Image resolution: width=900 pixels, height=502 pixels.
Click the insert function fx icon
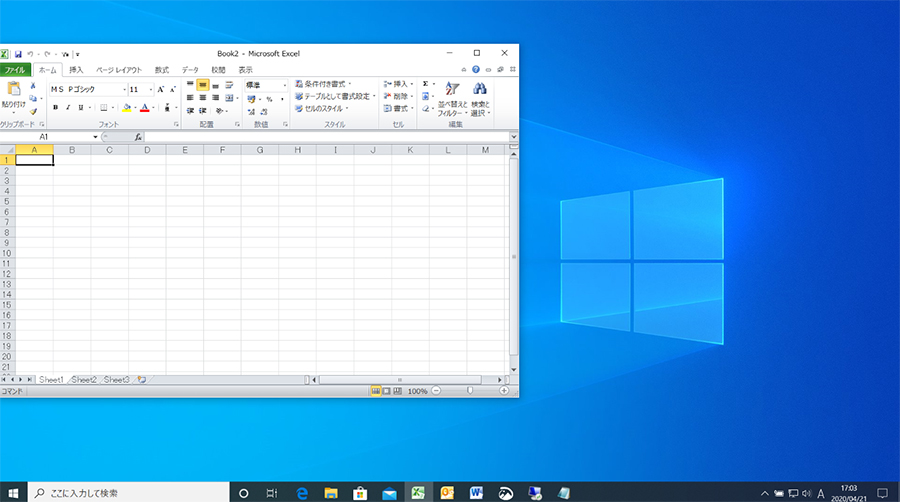(x=138, y=136)
